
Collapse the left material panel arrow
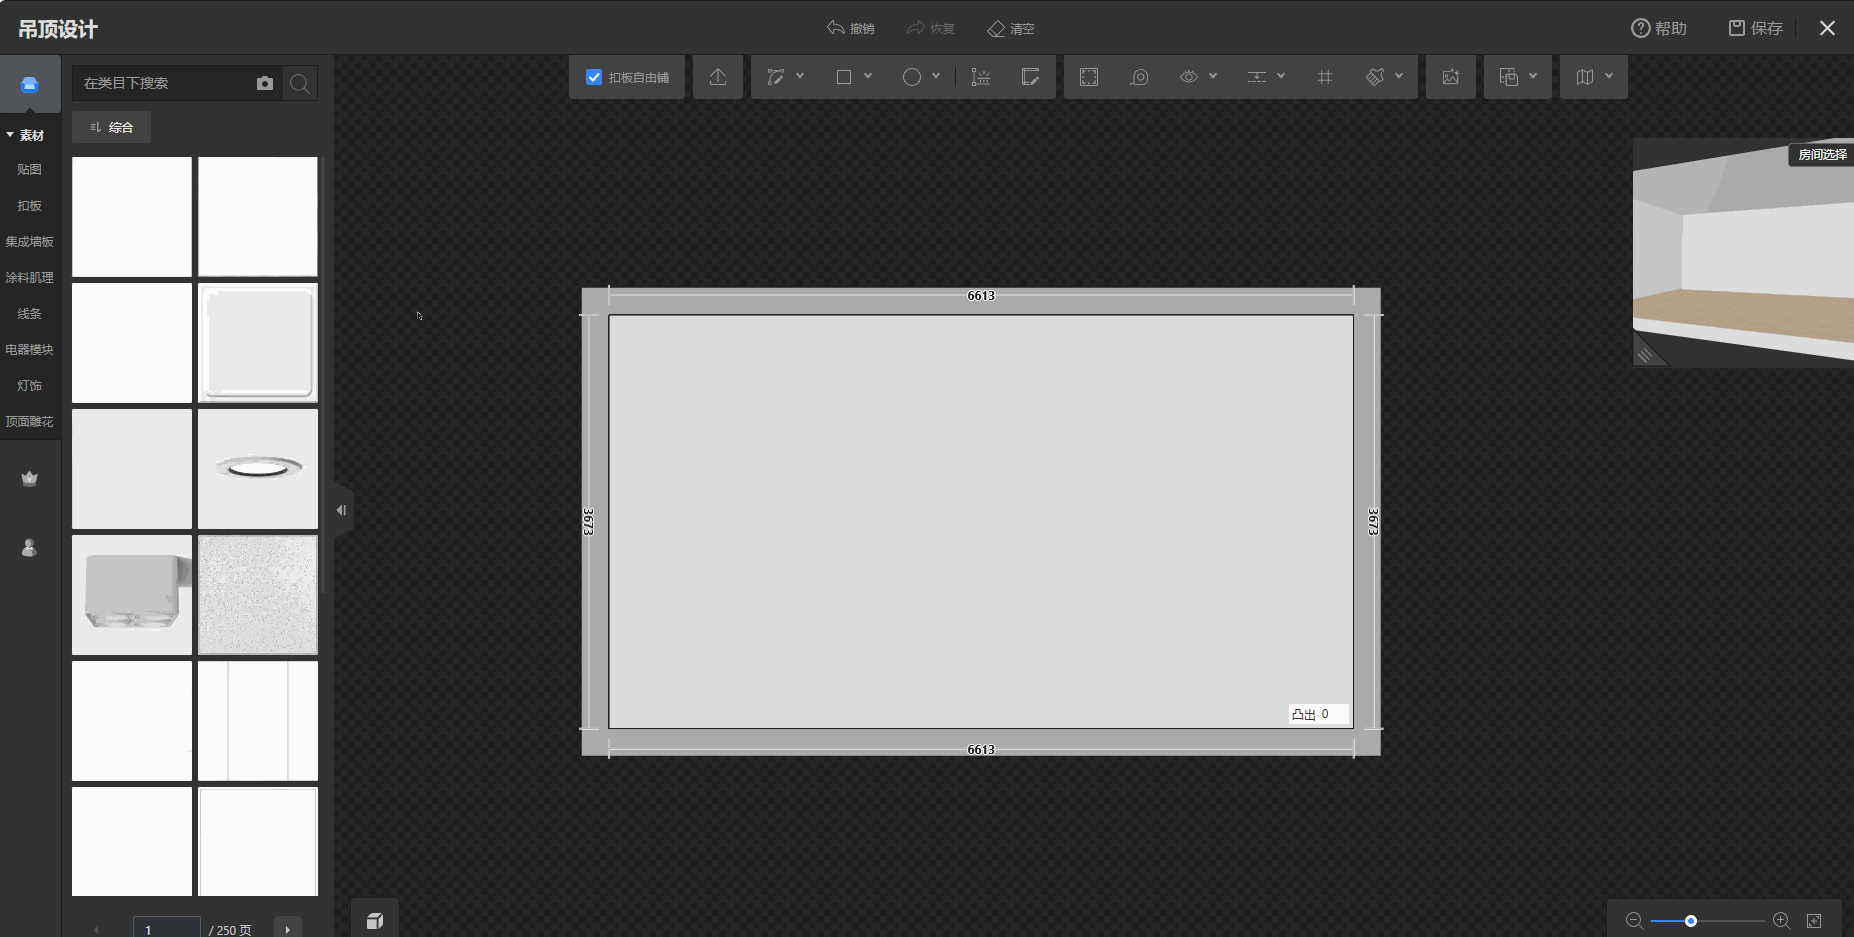342,510
